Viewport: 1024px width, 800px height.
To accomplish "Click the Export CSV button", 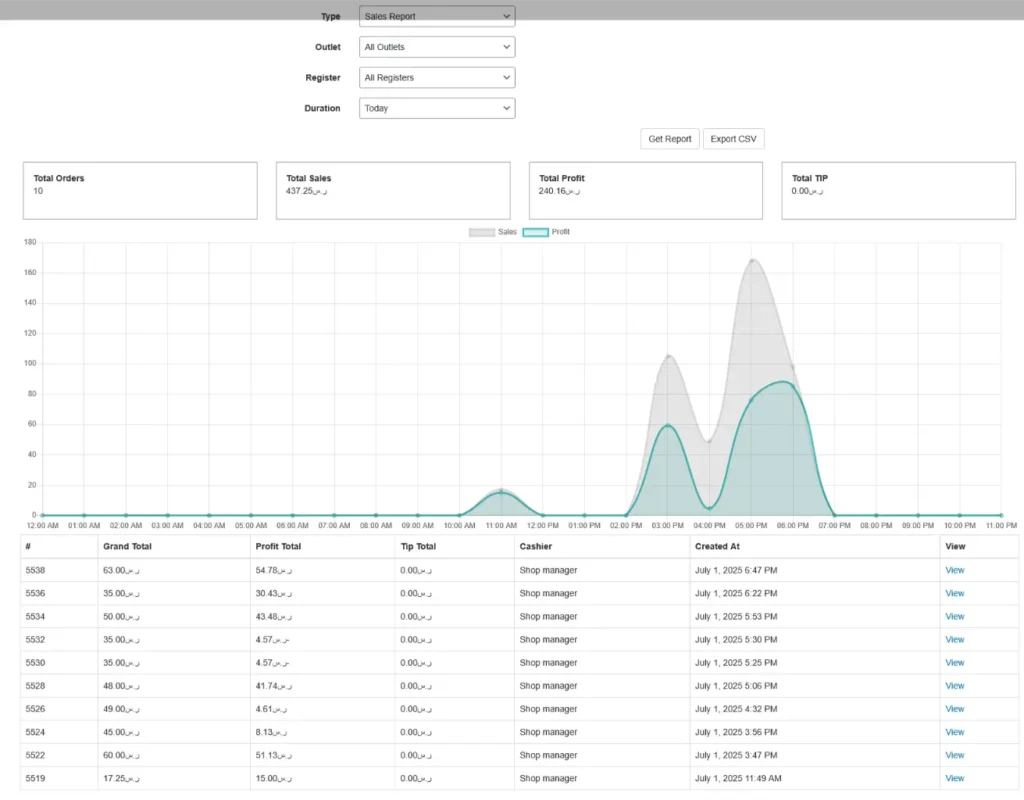I will coord(733,139).
